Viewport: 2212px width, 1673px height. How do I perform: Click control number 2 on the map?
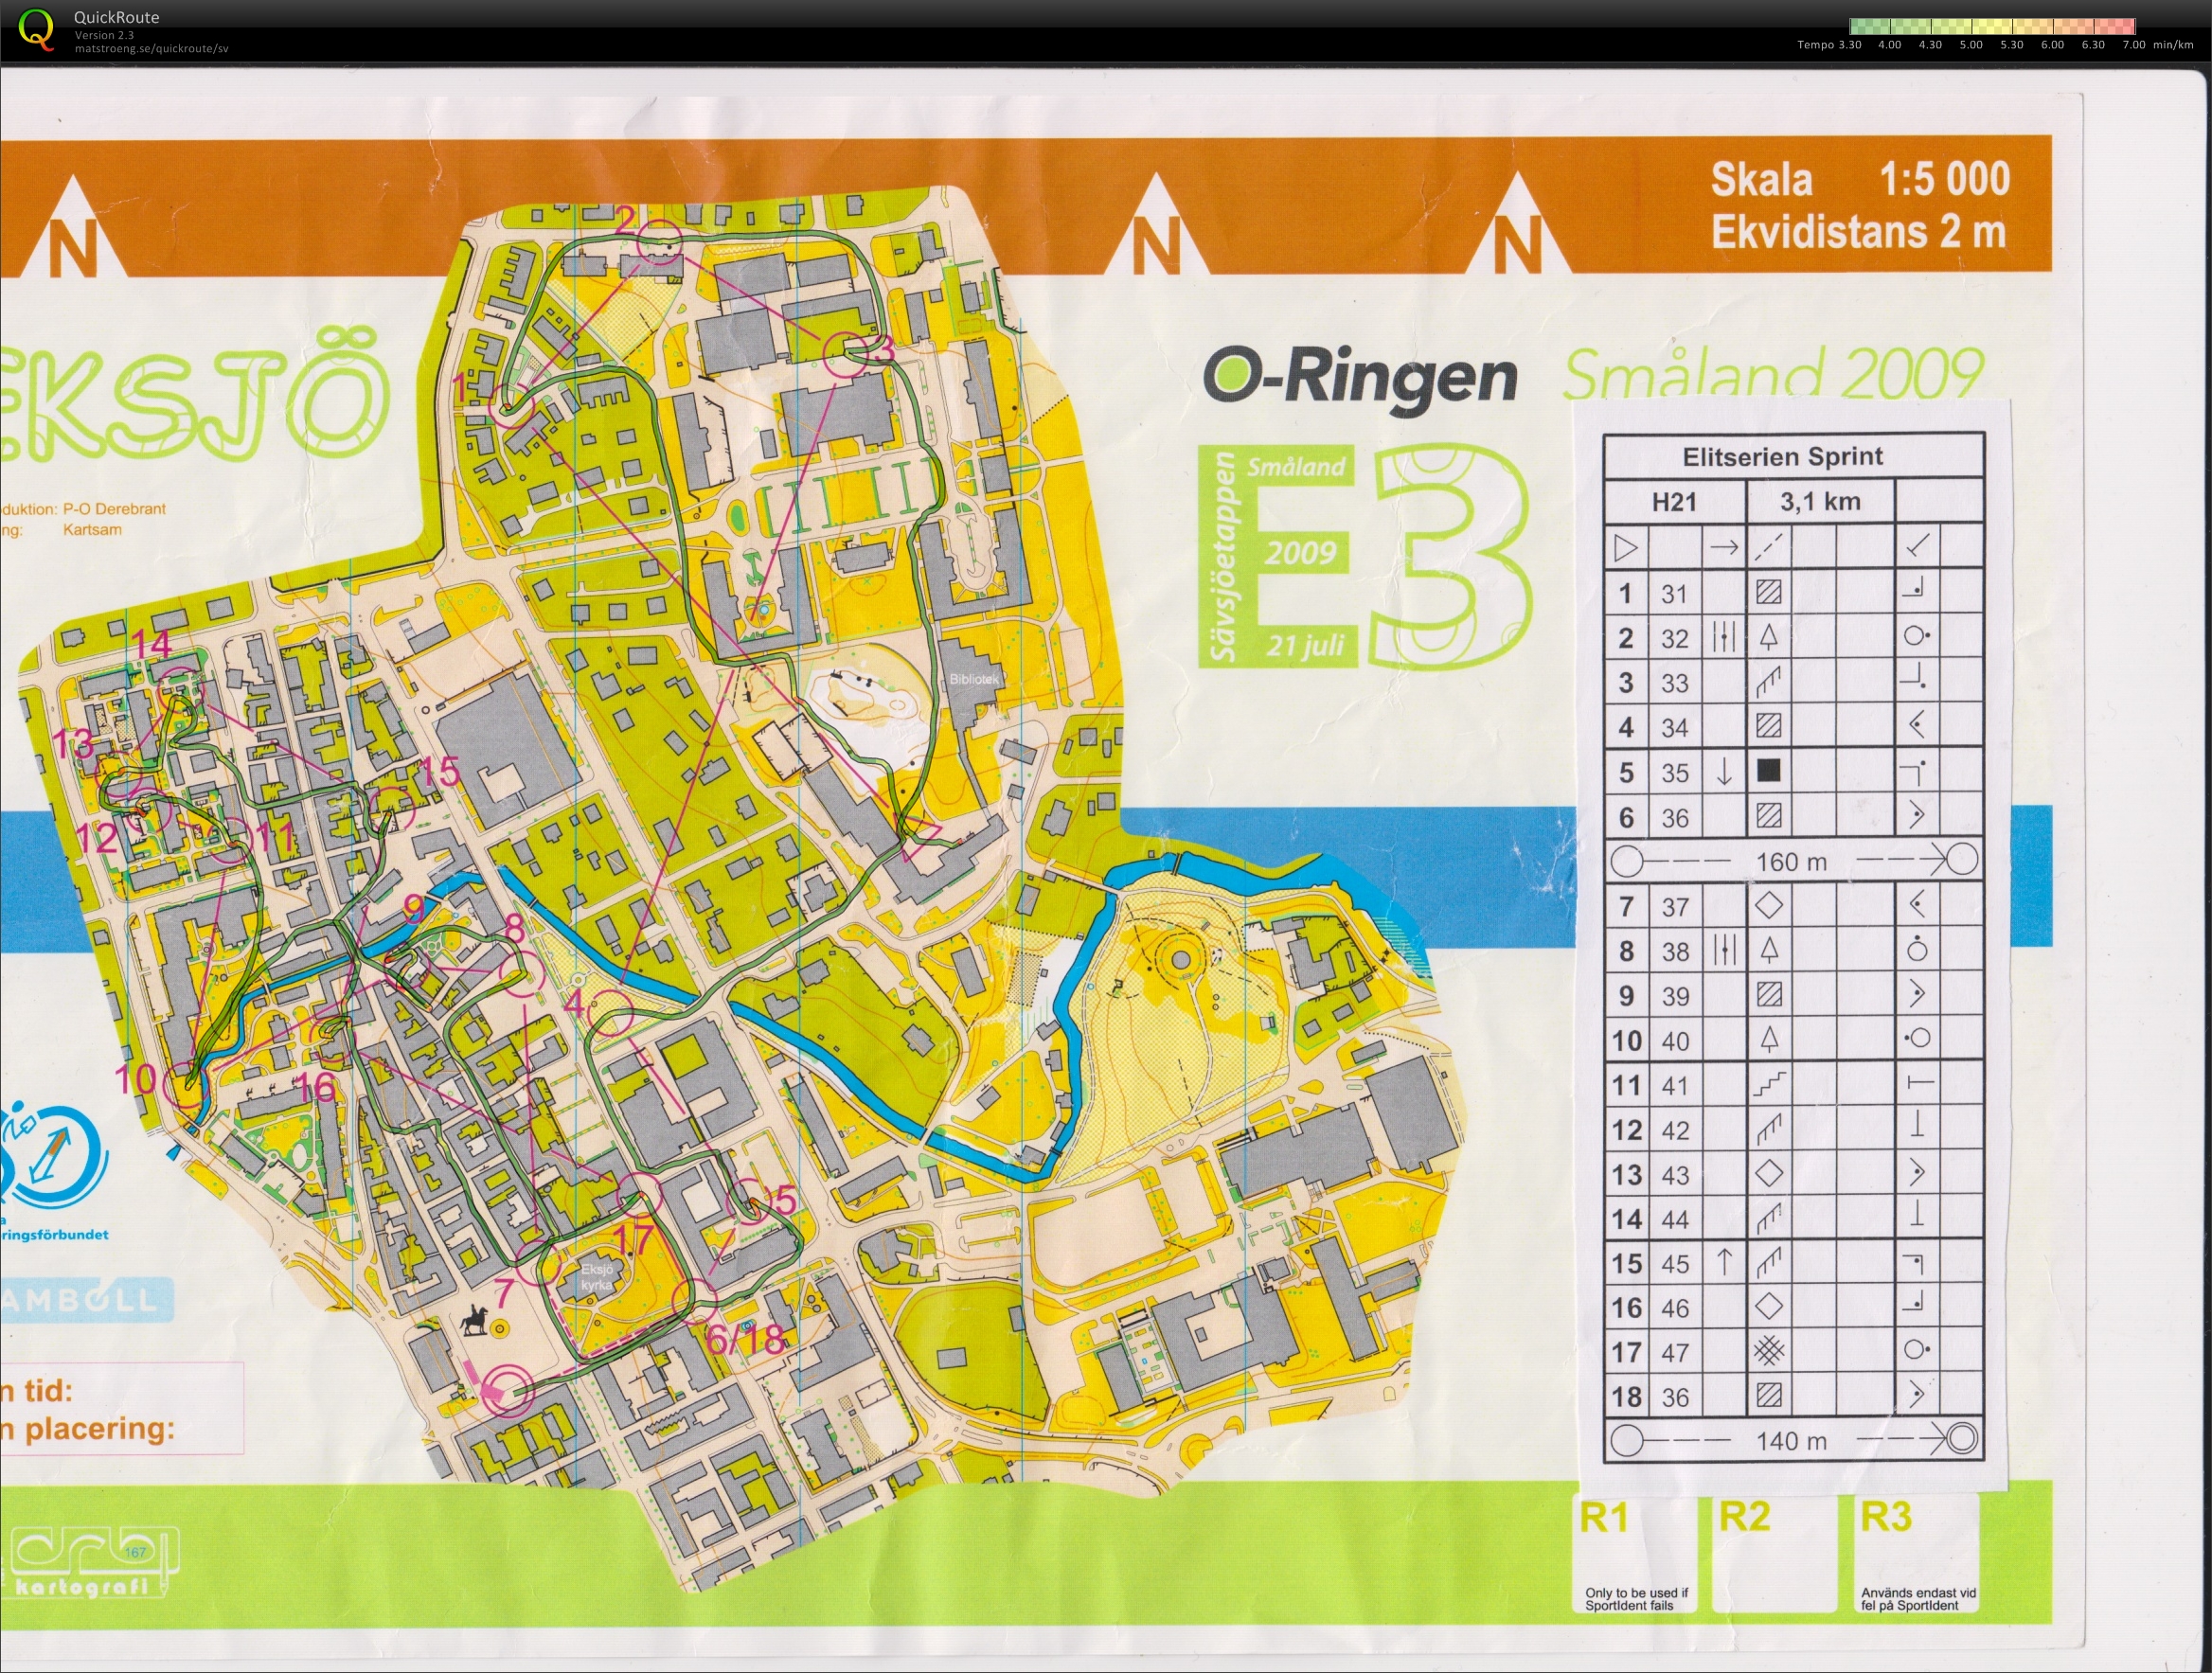click(626, 219)
